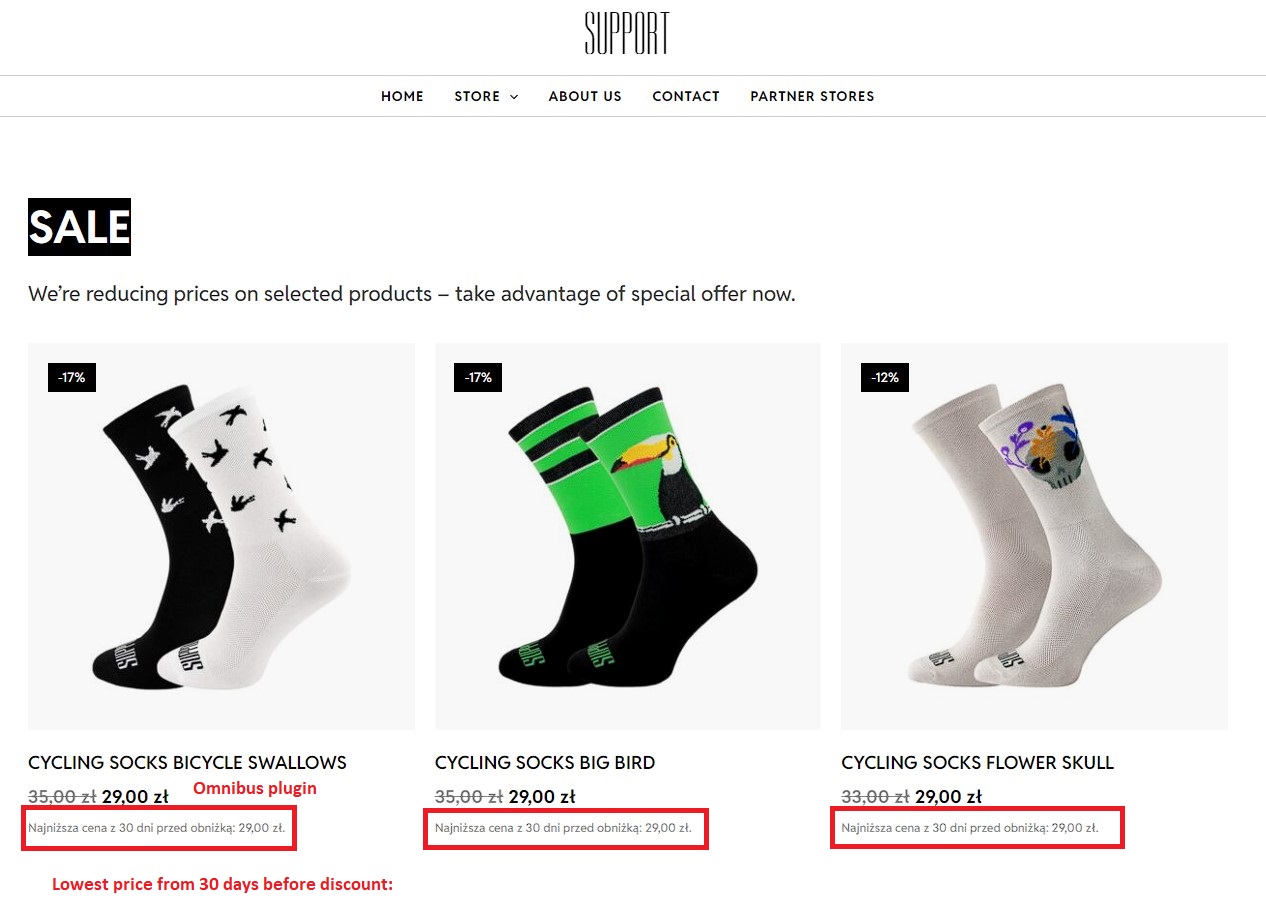Open the Contact page

[686, 96]
